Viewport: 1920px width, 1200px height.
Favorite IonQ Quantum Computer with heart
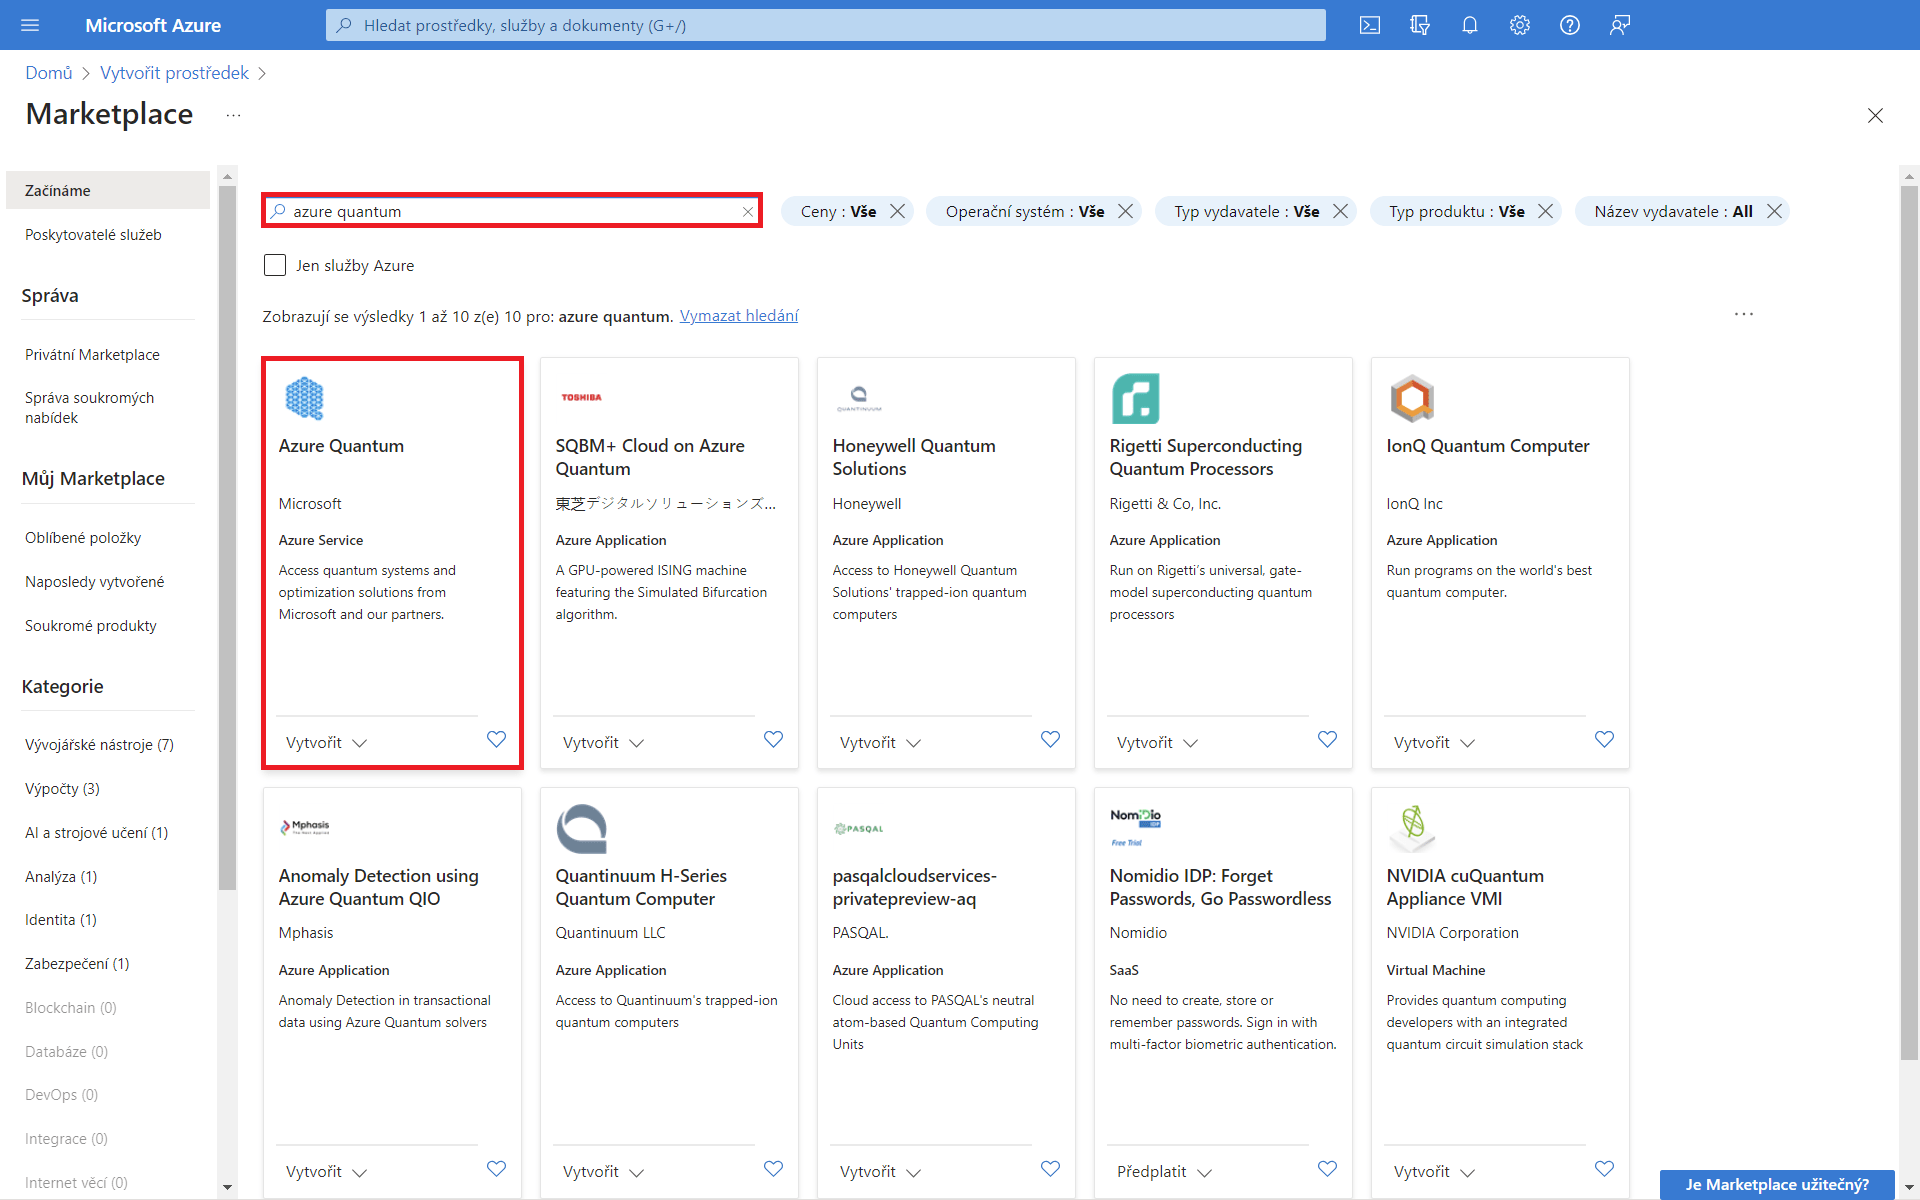click(1604, 739)
